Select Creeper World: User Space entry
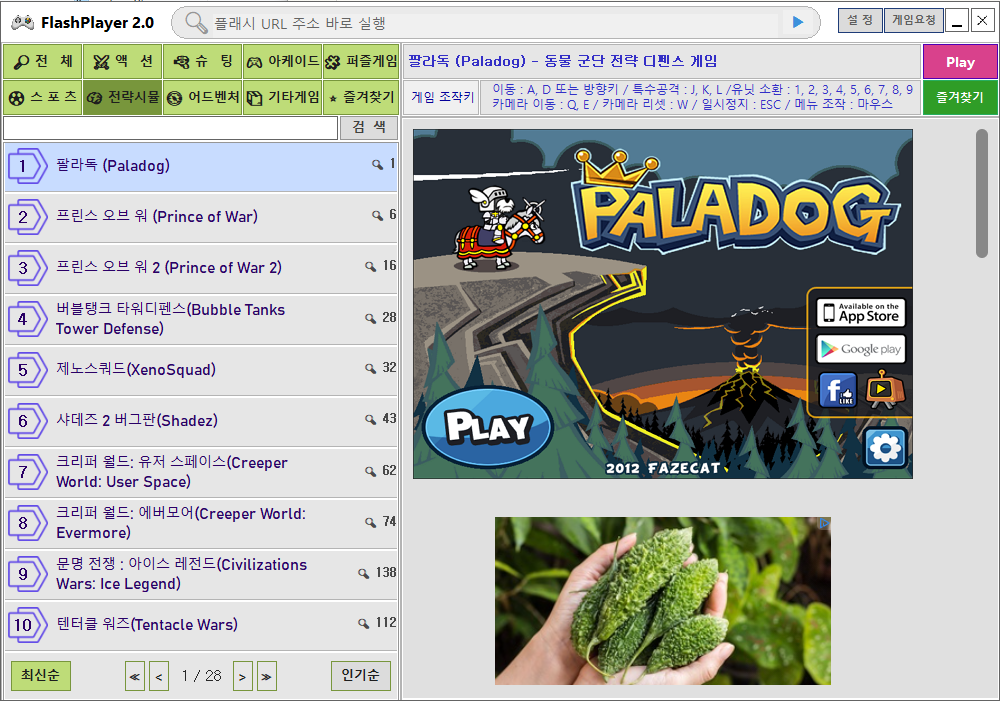The image size is (1000, 701). [x=201, y=472]
